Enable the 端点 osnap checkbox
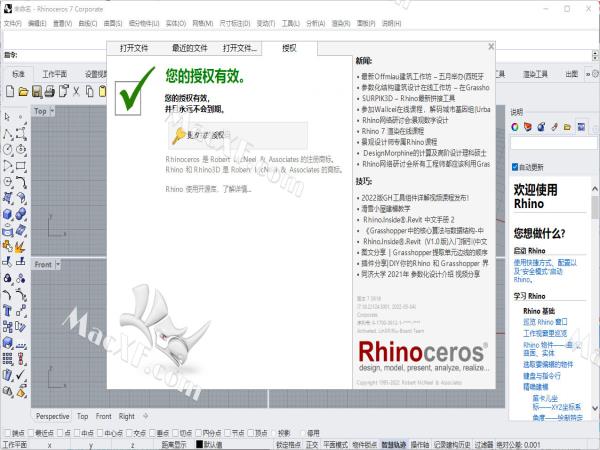 7,433
